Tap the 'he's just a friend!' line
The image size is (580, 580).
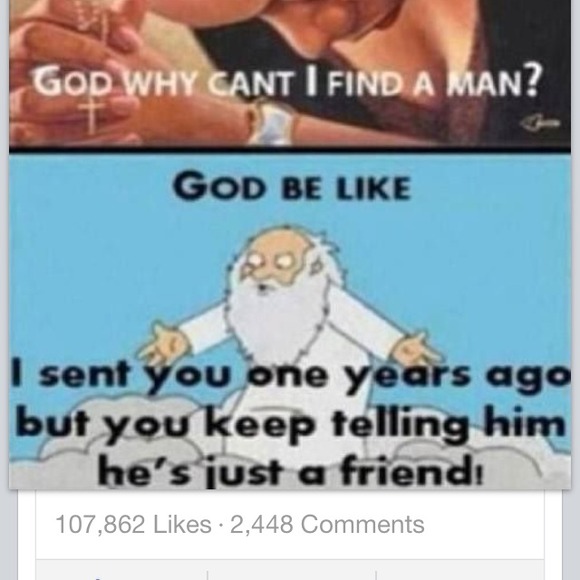290,470
